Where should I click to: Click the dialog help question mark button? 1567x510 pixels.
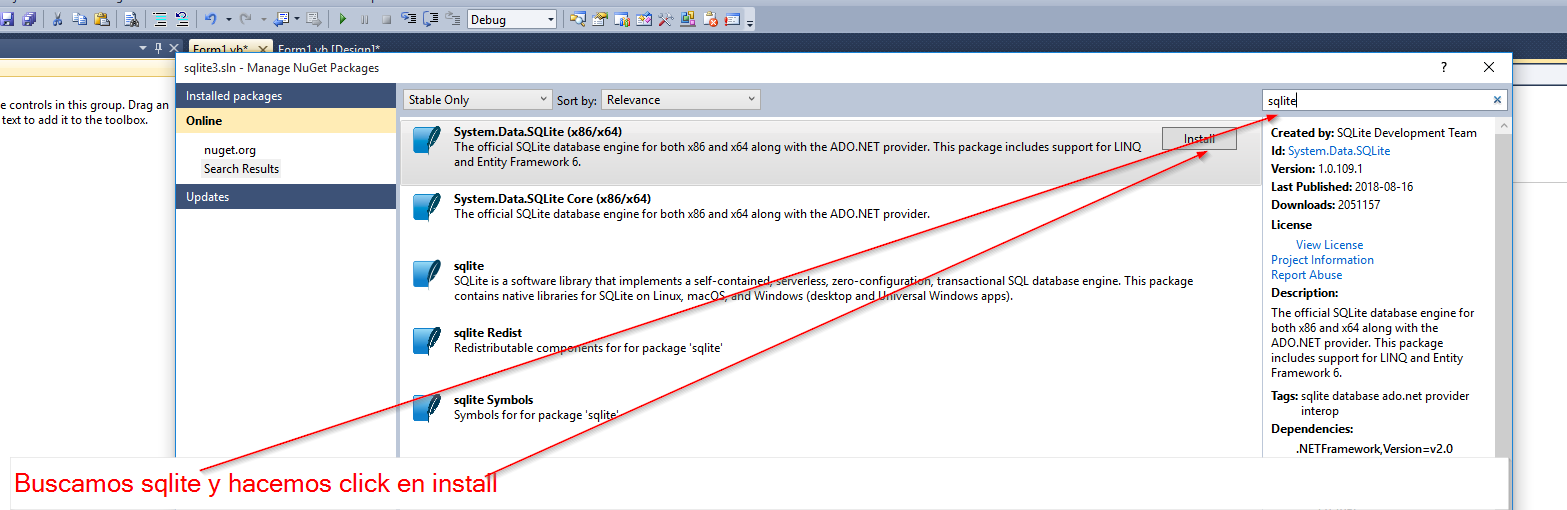pyautogui.click(x=1443, y=68)
